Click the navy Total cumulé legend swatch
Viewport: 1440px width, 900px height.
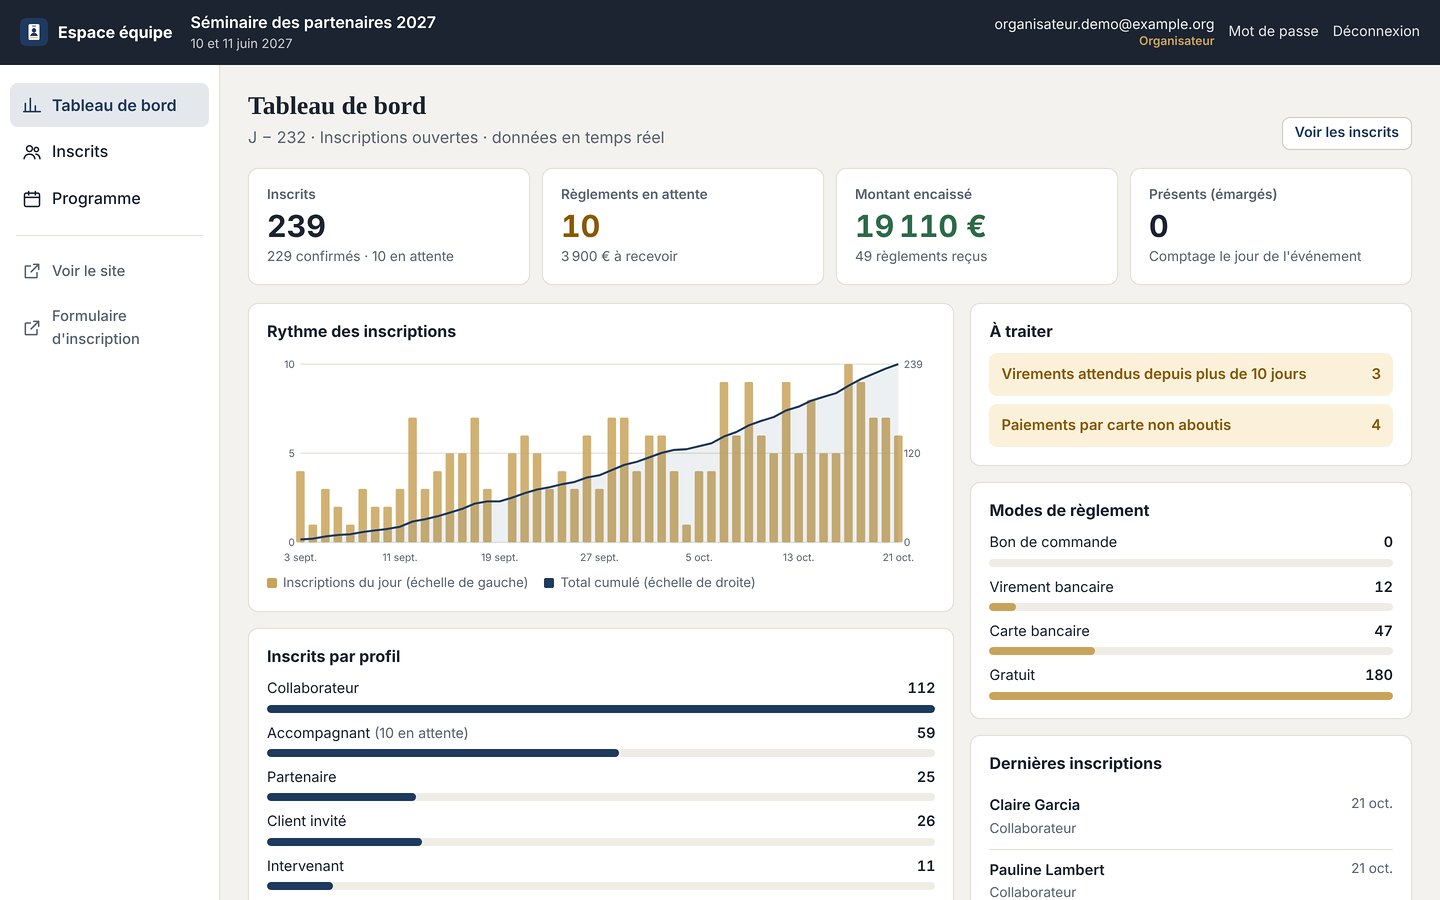click(x=549, y=583)
